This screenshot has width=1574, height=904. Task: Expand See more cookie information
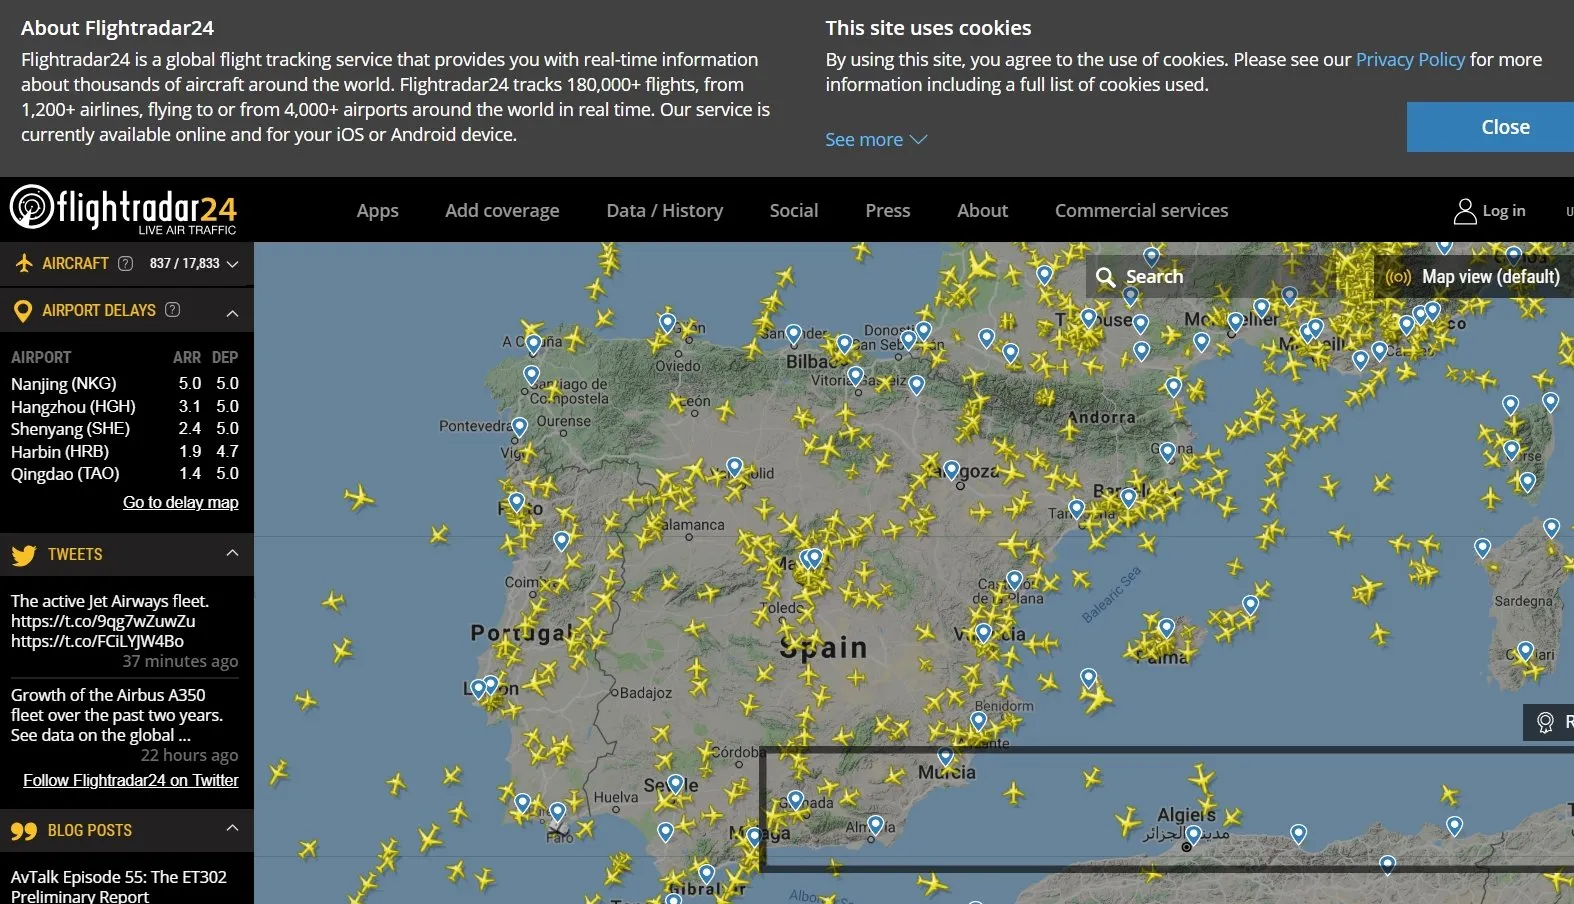pos(875,140)
